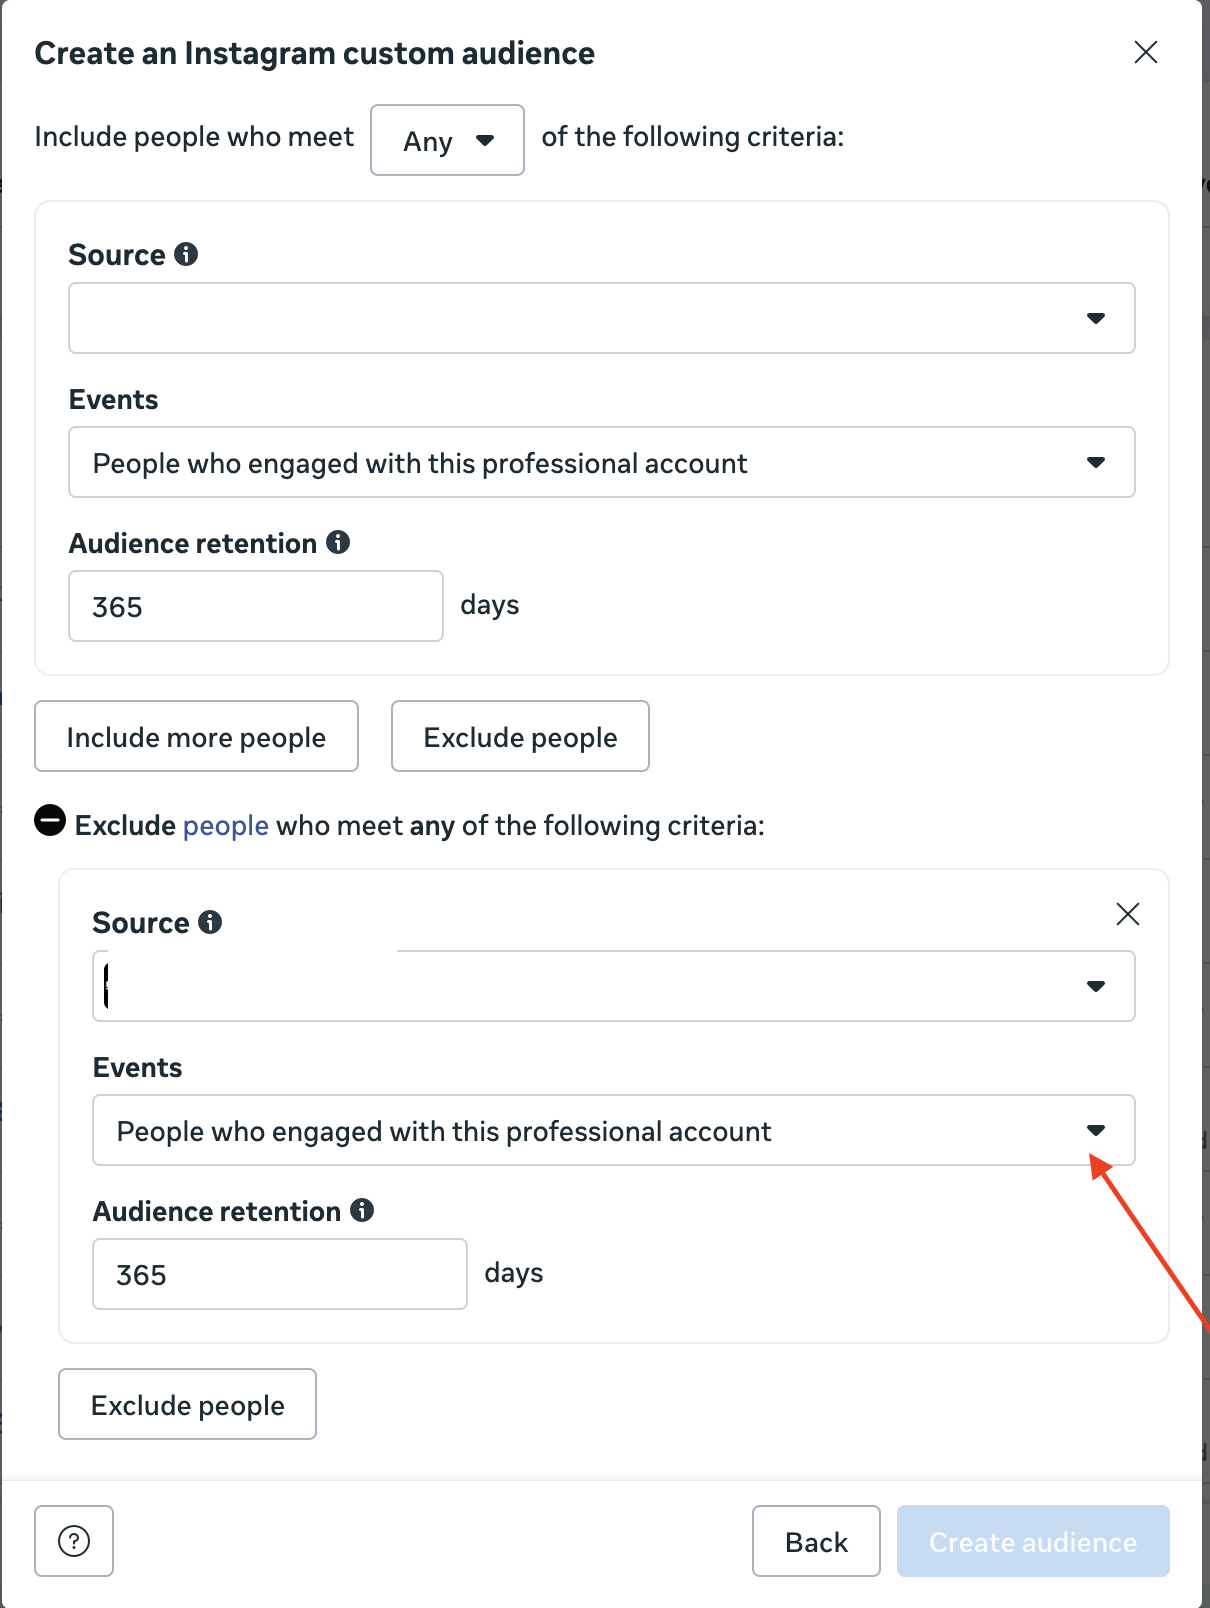The width and height of the screenshot is (1210, 1608).
Task: Expand the exclude section Events dropdown
Action: pos(613,1130)
